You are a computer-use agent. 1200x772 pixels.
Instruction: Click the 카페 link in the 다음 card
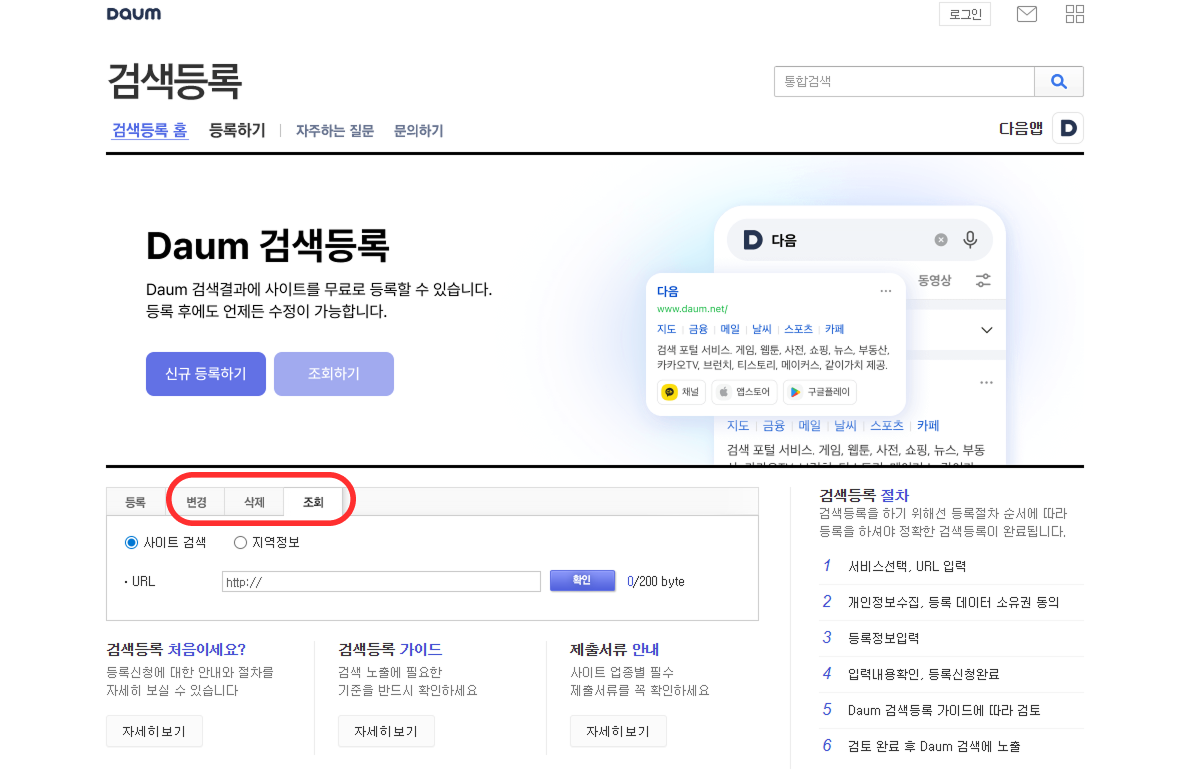pyautogui.click(x=834, y=329)
